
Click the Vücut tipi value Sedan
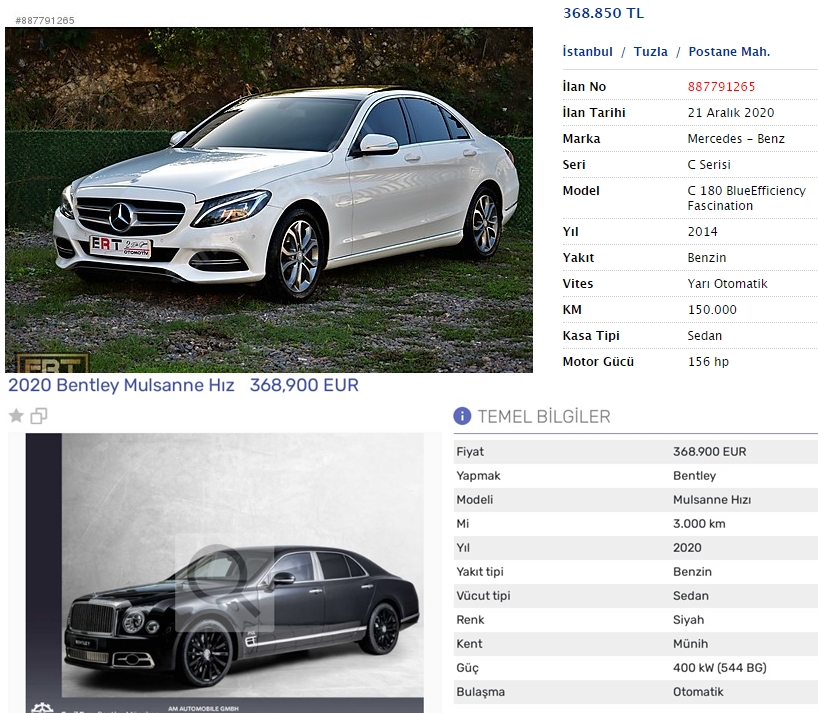pyautogui.click(x=690, y=596)
